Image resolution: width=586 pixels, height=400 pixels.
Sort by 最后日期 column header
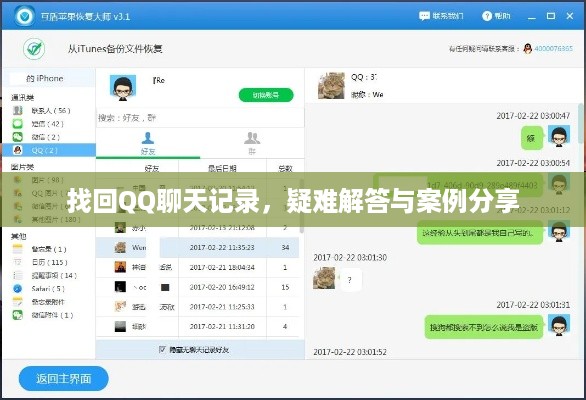222,168
